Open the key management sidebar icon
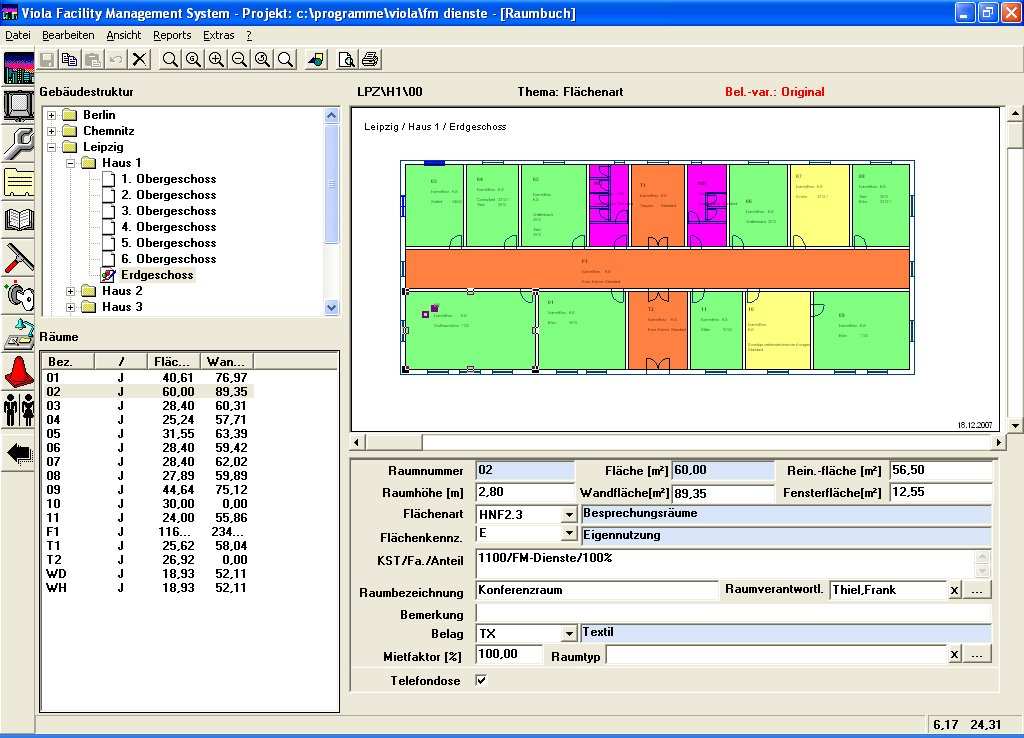 click(x=18, y=295)
